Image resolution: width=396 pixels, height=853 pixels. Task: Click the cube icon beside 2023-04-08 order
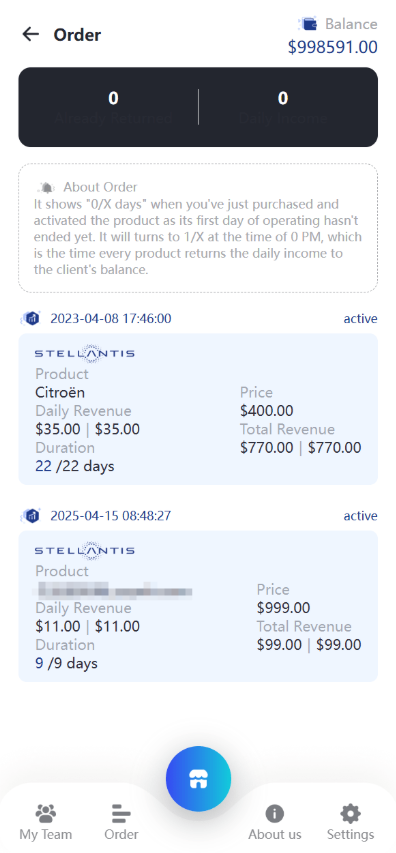32,318
